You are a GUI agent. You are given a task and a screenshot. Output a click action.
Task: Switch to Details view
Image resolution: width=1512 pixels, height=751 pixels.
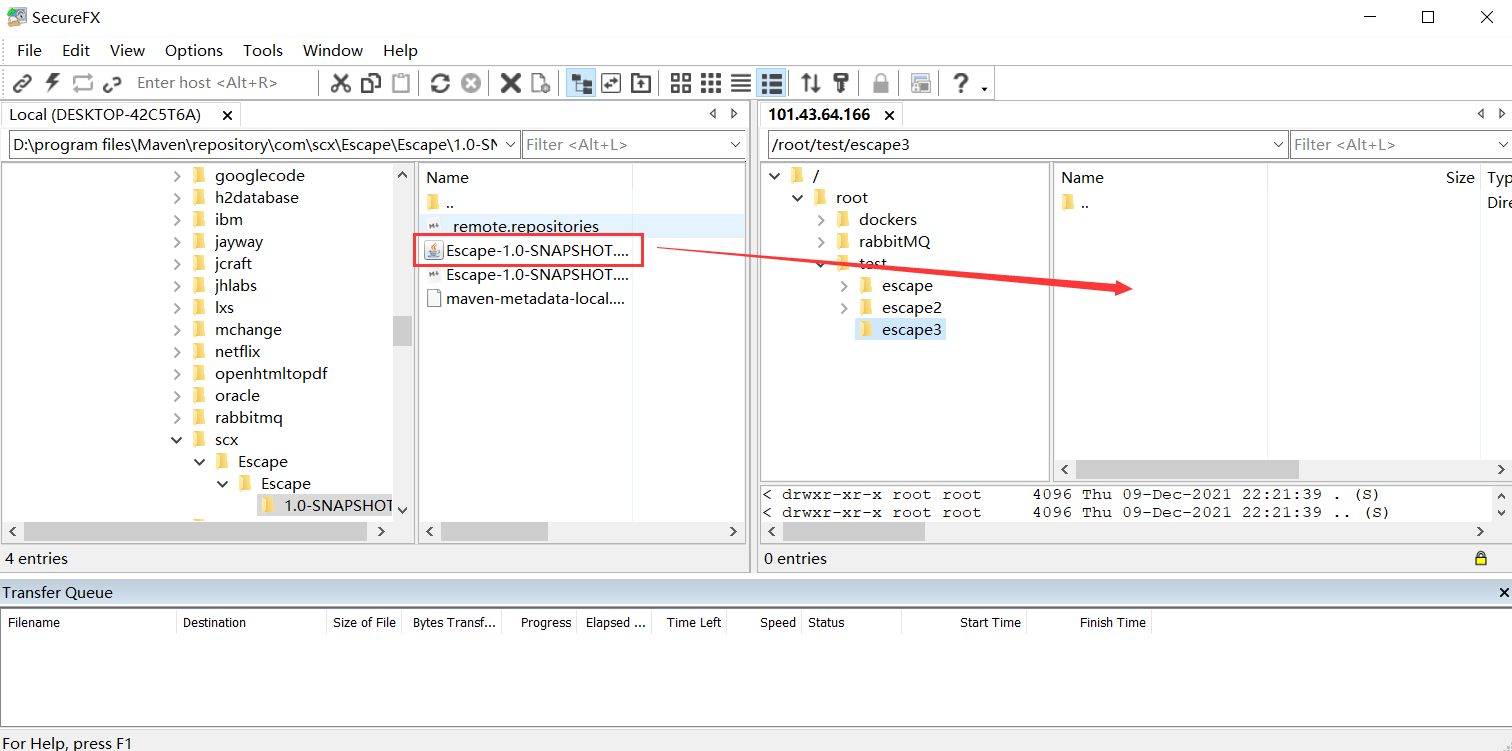771,83
